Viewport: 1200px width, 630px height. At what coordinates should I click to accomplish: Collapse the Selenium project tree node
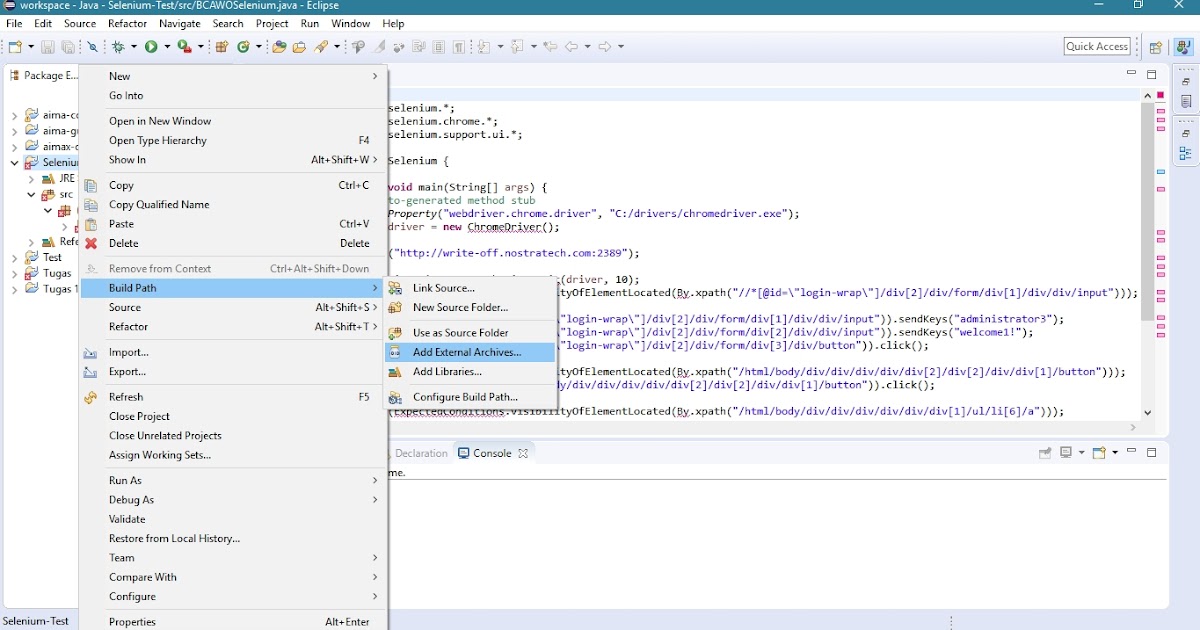[x=15, y=162]
